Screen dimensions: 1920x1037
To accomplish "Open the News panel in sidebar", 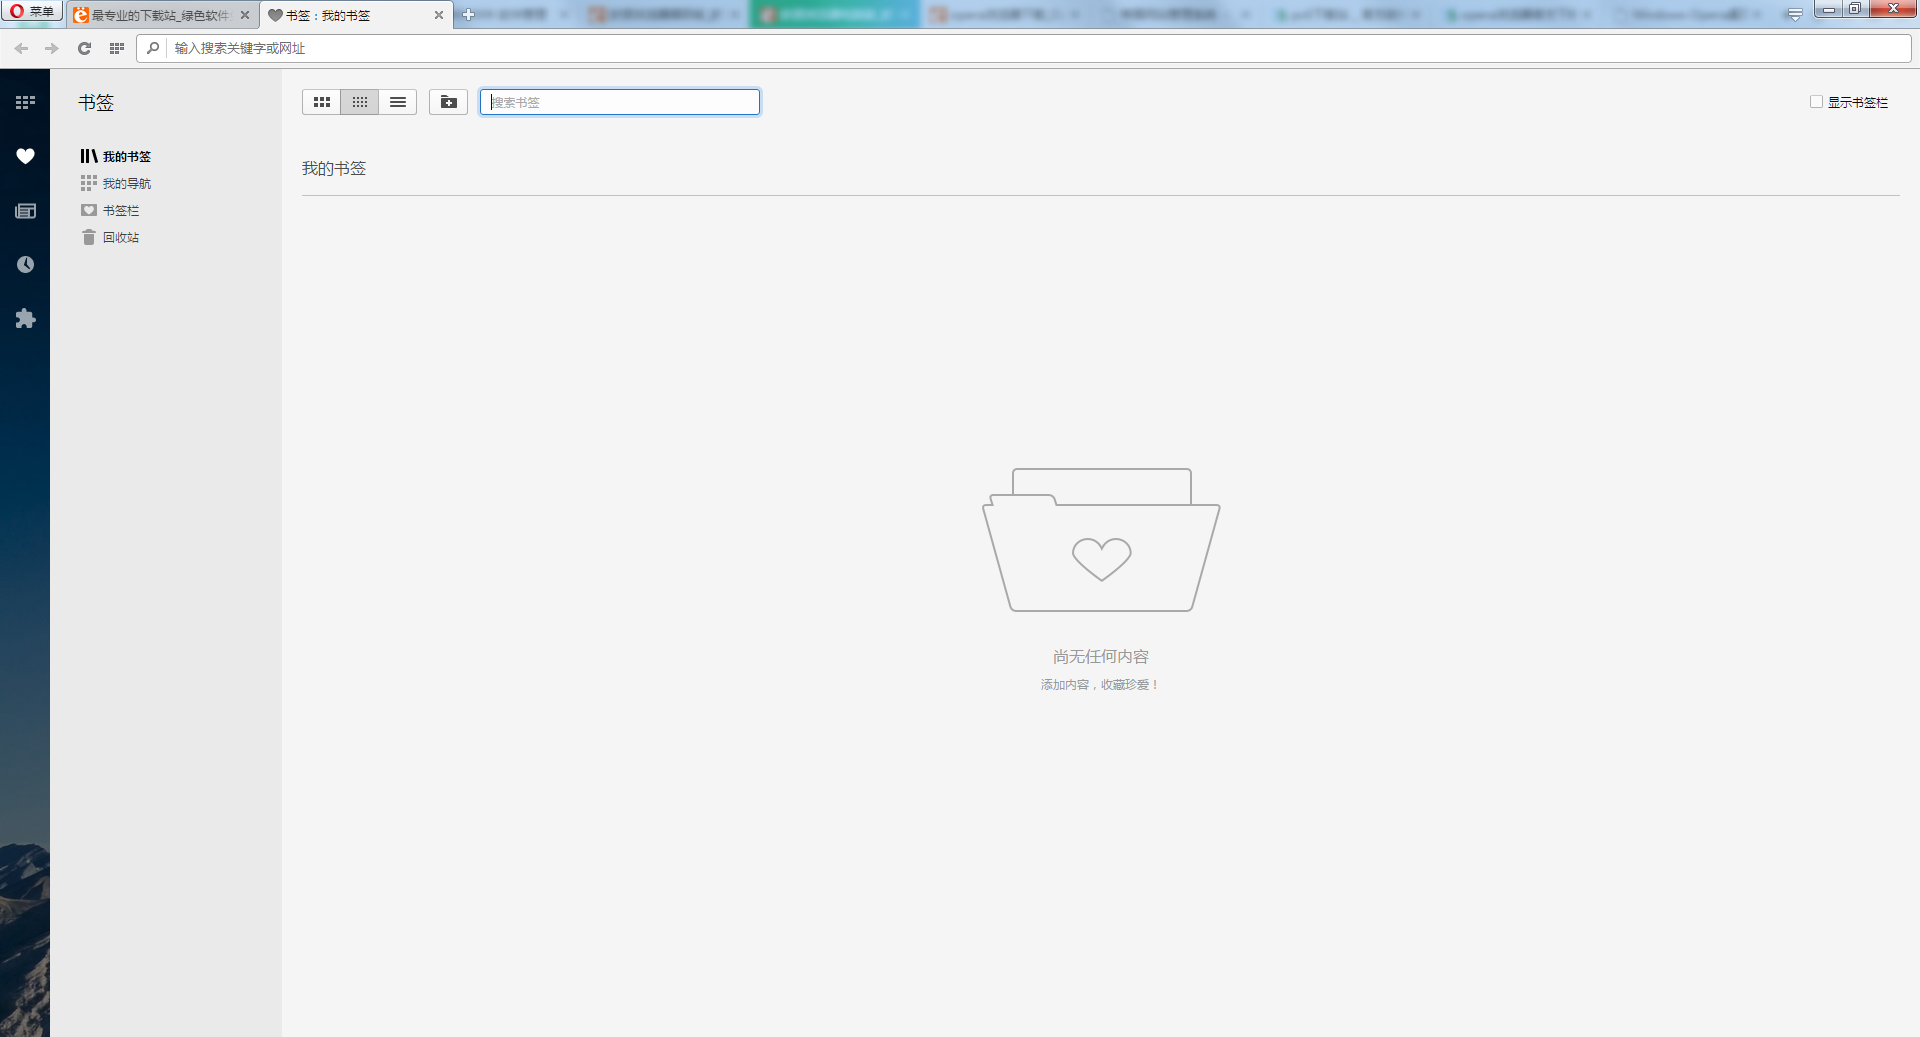I will tap(25, 211).
